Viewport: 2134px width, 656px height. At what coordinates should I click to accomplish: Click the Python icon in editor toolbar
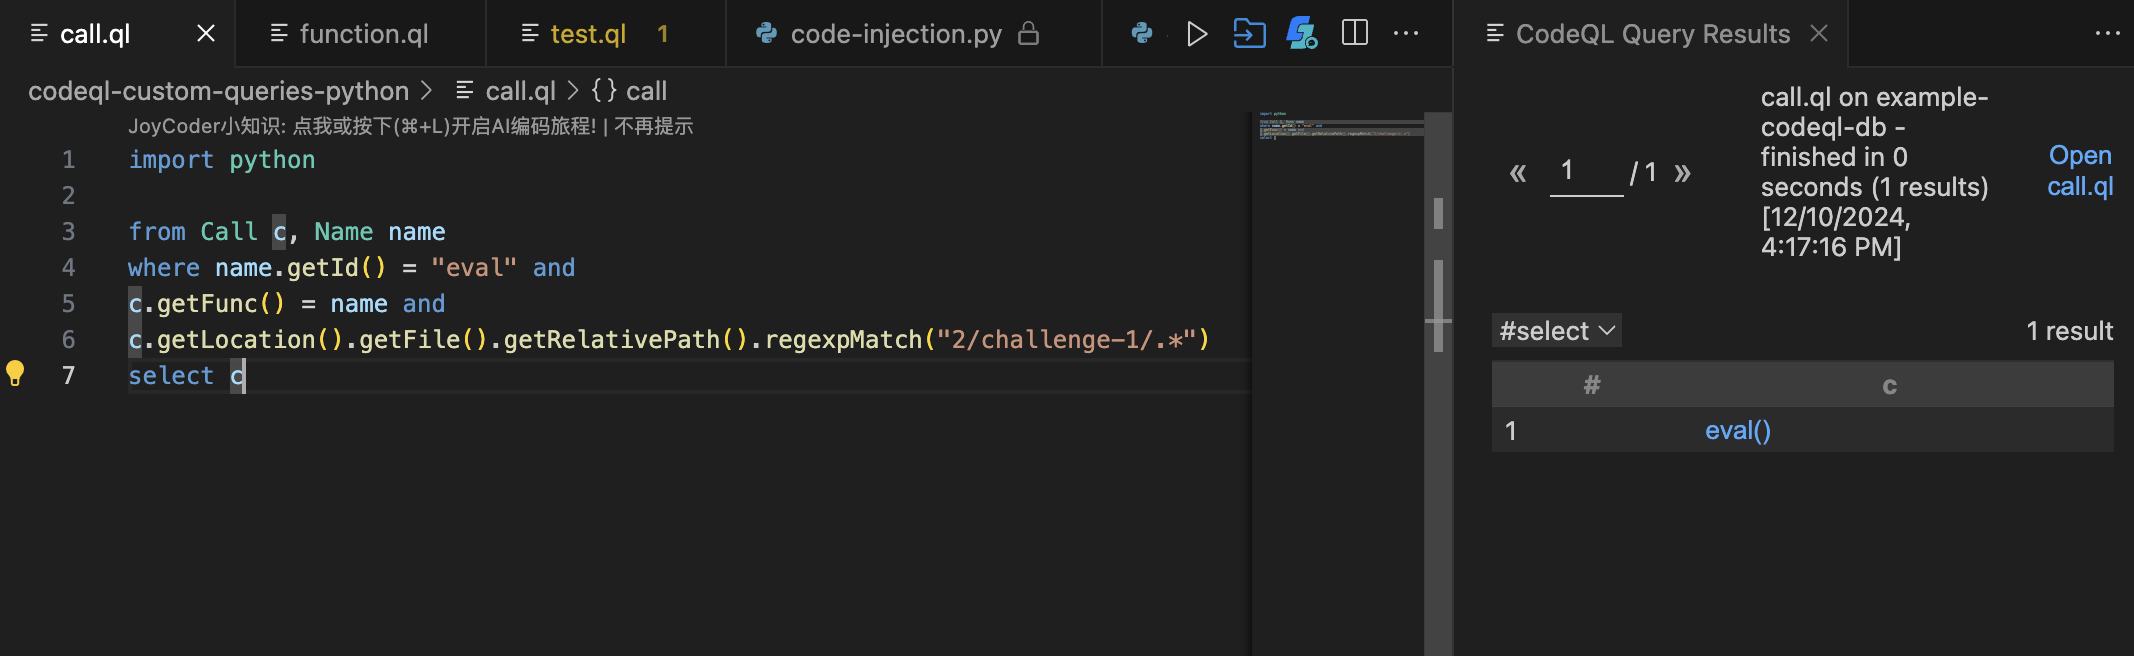coord(1141,34)
